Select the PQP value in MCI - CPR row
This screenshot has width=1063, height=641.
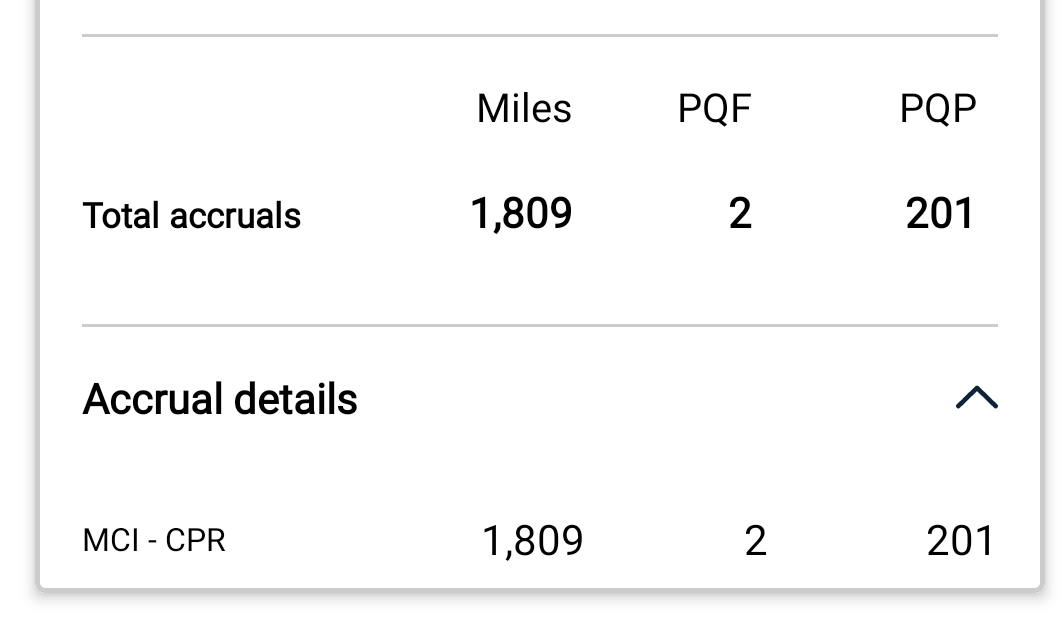point(960,541)
